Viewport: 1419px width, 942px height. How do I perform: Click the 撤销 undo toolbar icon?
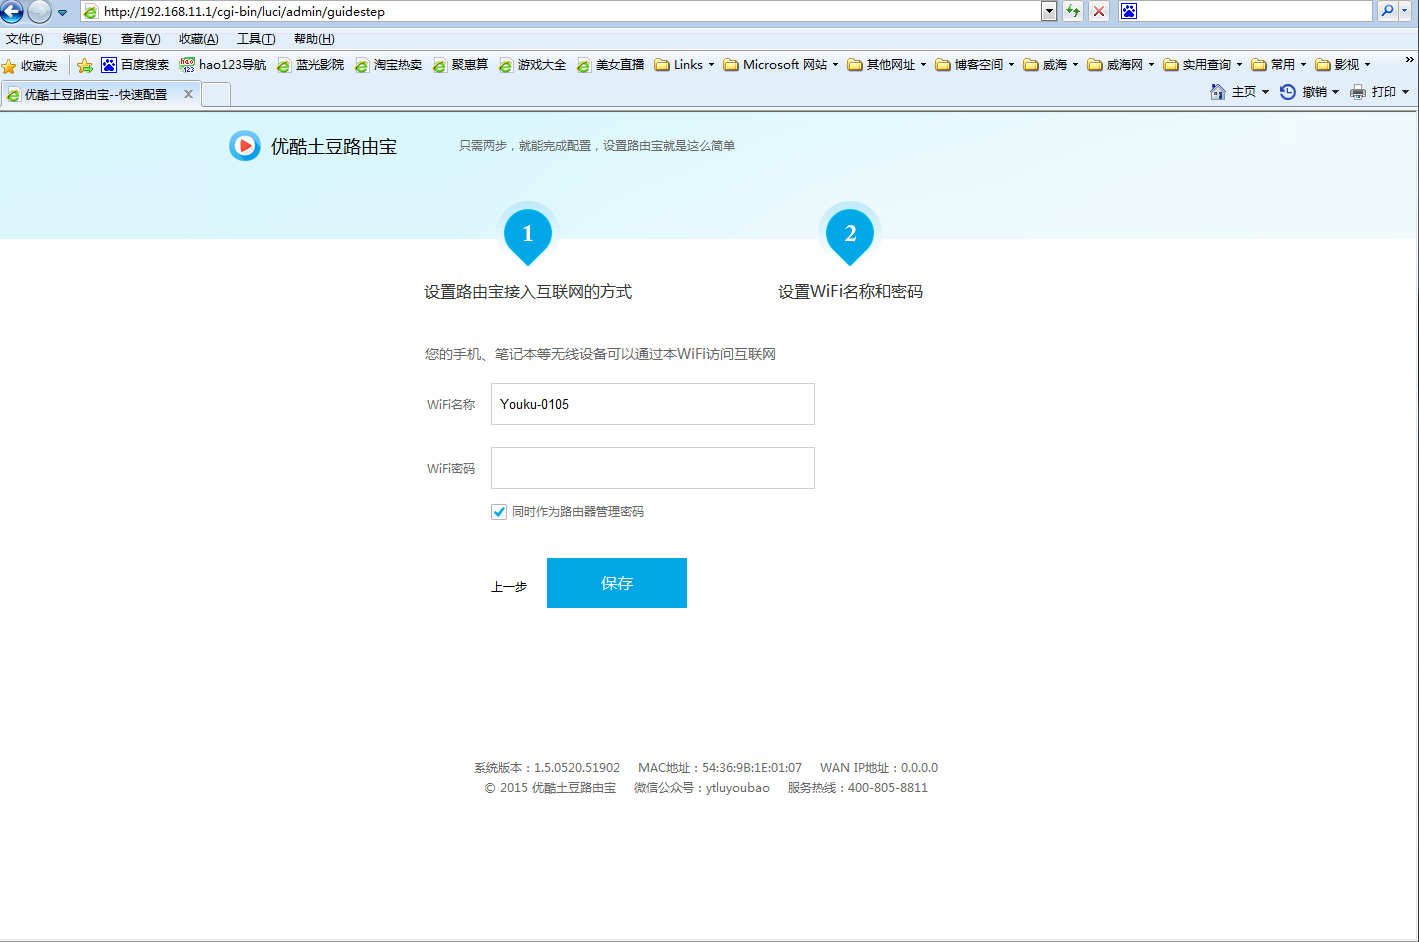point(1288,92)
